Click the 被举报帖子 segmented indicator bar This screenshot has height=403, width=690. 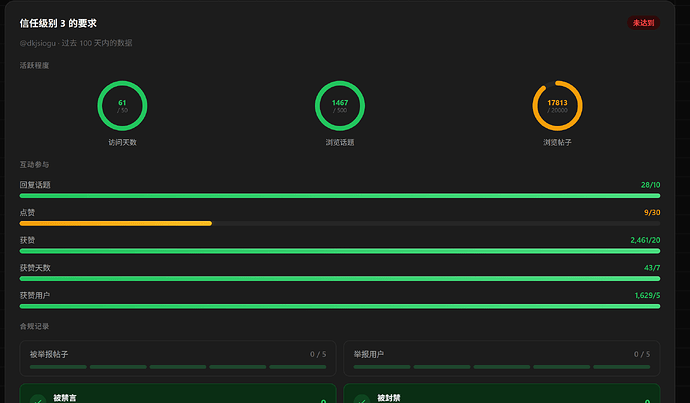tap(178, 367)
